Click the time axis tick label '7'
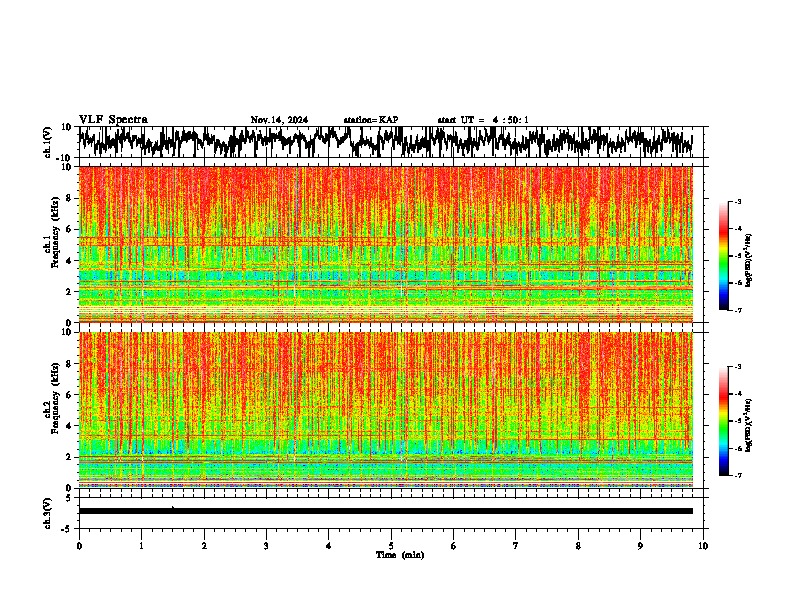The width and height of the screenshot is (792, 612). [516, 546]
